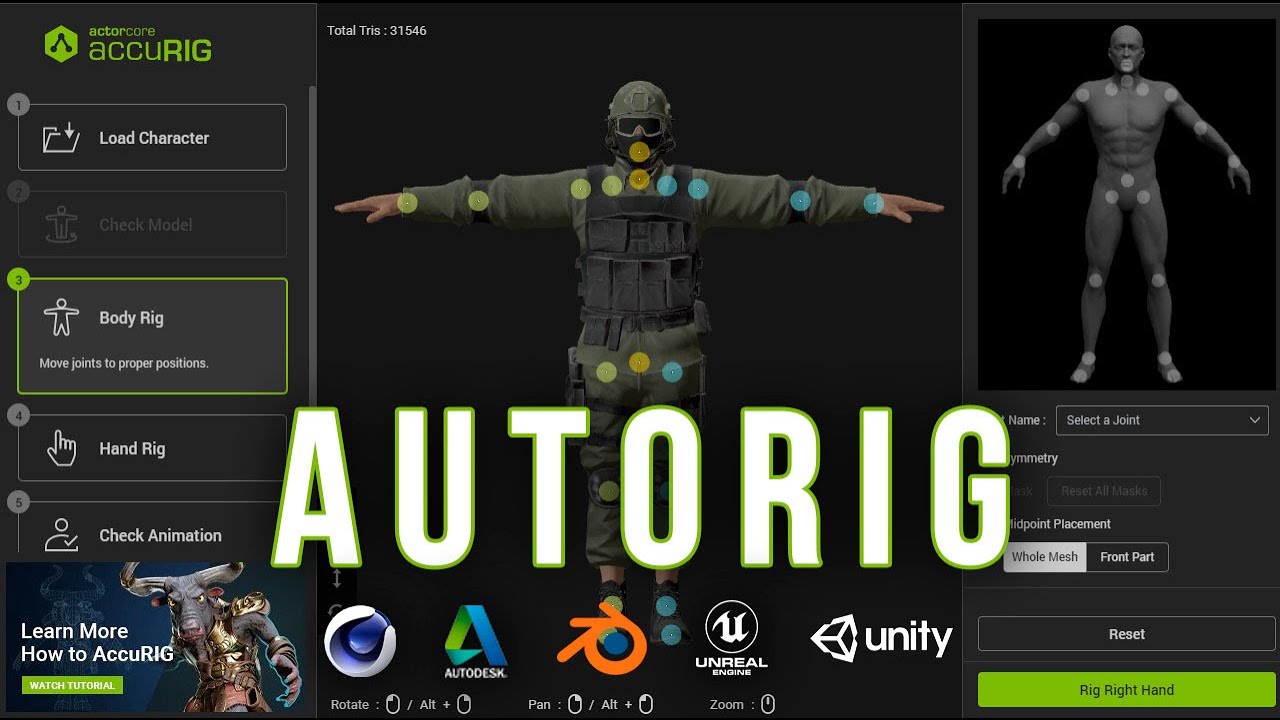Select the blue wrist joint on the soldier's right-pointing arm
This screenshot has width=1280, height=720.
point(873,203)
